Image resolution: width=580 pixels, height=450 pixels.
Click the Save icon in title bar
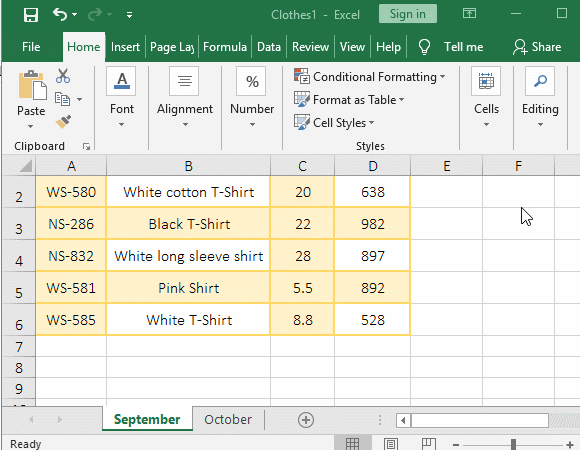pos(30,15)
